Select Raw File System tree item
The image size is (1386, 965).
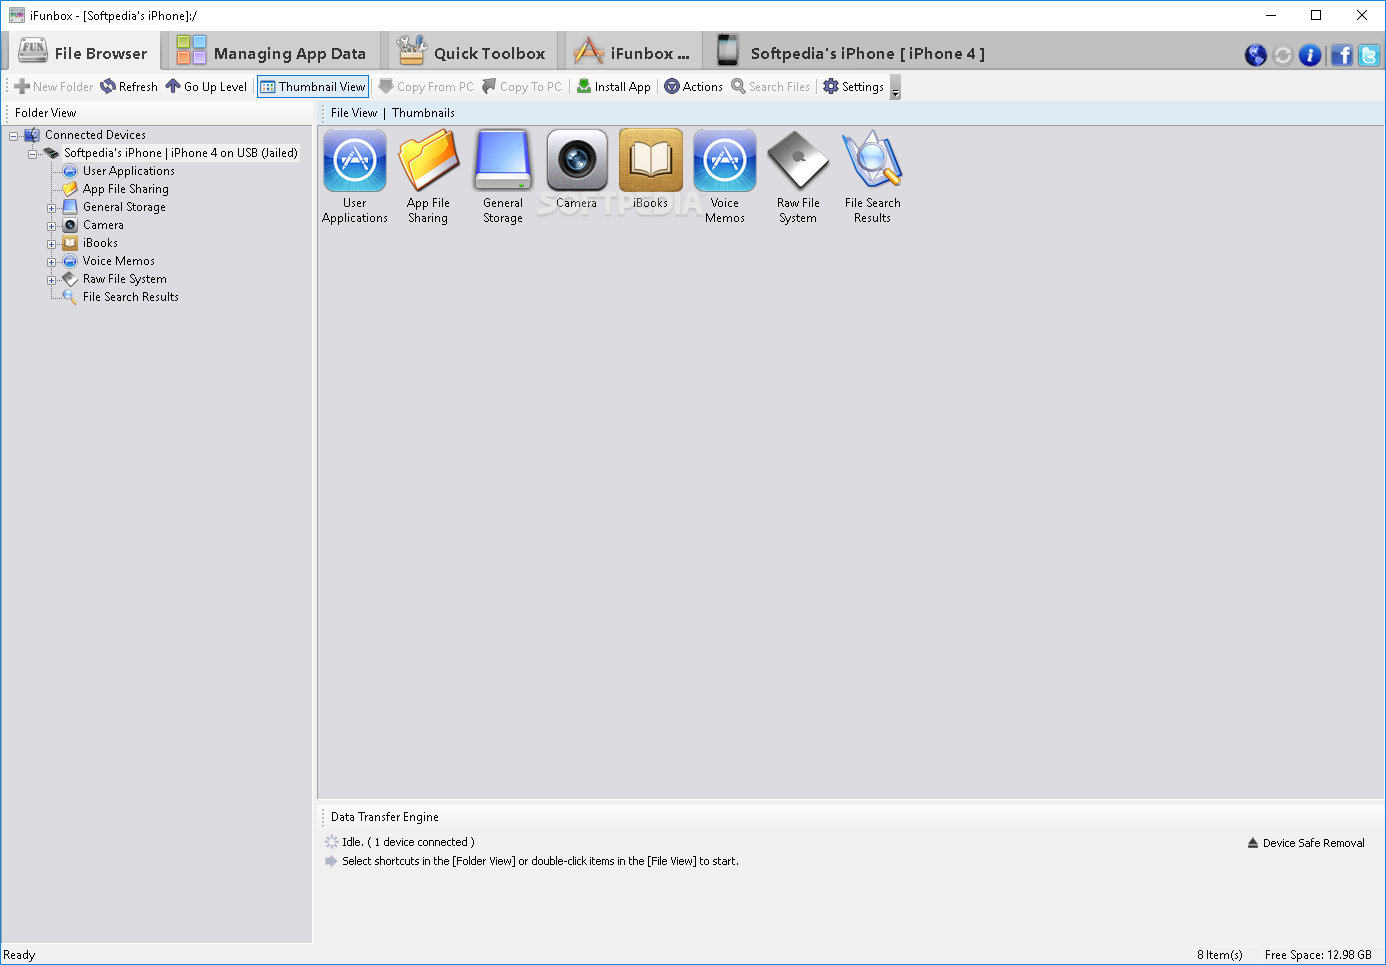coord(124,279)
